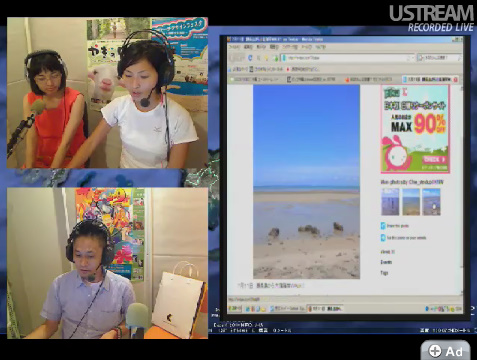Close the active browser tab with red icon
Viewport: 477px width, 360px height.
(455, 79)
